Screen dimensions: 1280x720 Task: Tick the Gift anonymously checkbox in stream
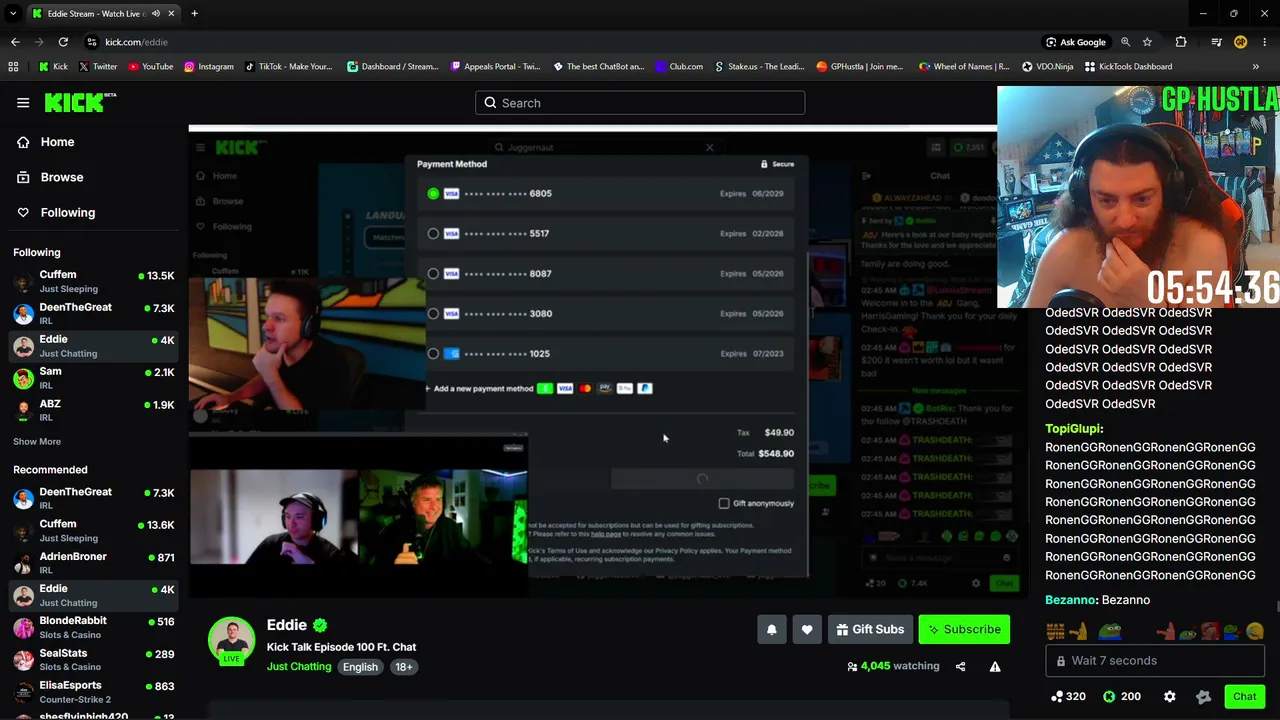[x=724, y=503]
